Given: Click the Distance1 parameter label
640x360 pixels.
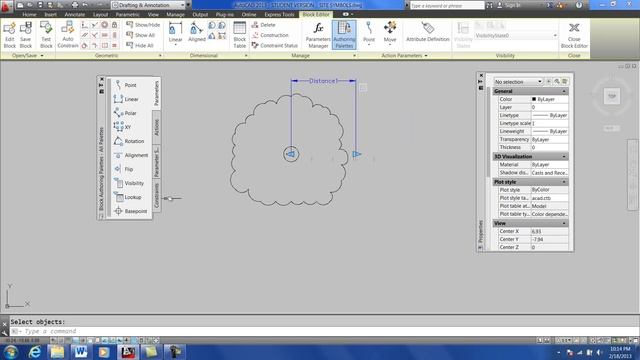Looking at the screenshot, I should [x=323, y=81].
